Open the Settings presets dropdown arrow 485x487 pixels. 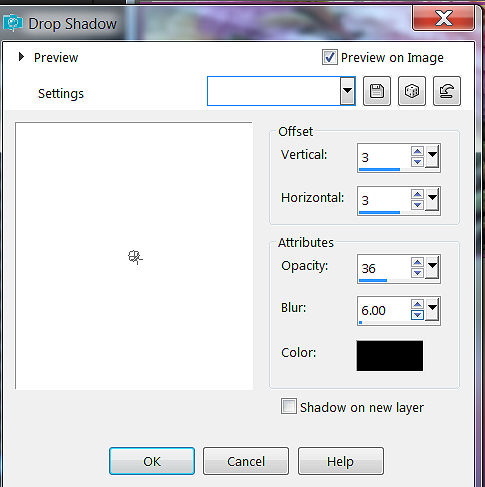pyautogui.click(x=347, y=91)
